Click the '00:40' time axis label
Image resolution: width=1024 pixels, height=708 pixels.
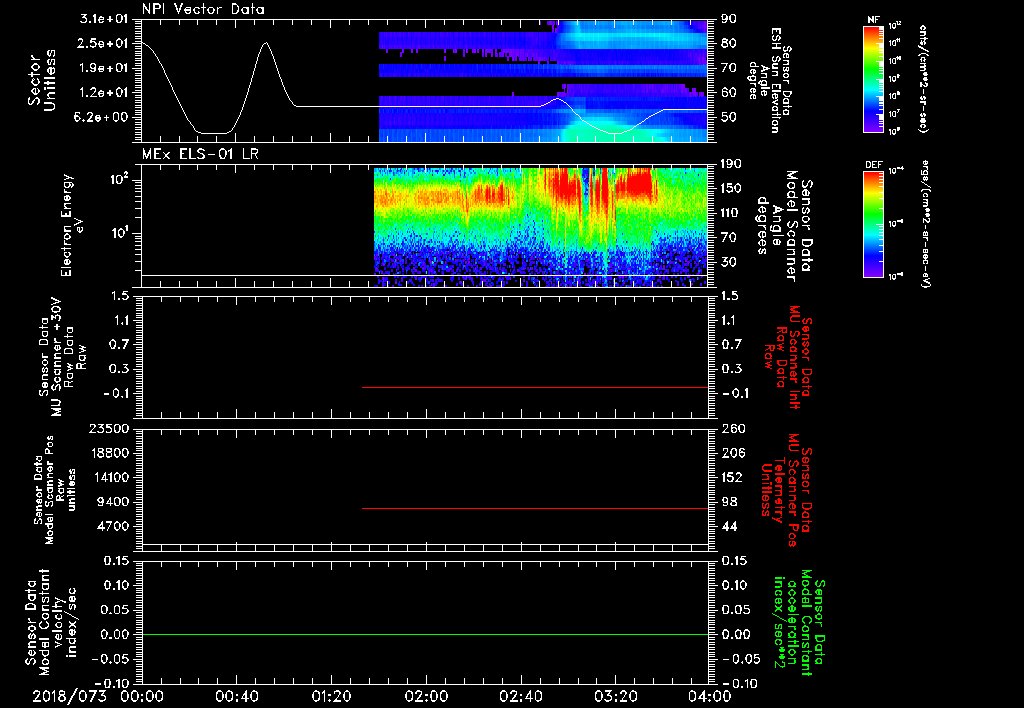236,696
